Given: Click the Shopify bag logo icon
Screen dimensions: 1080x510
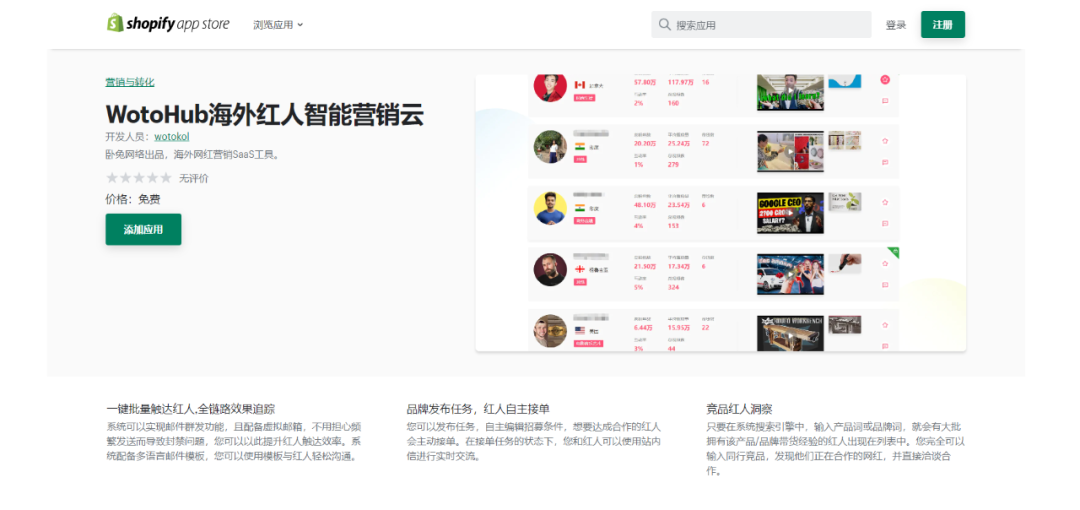Looking at the screenshot, I should coord(115,23).
